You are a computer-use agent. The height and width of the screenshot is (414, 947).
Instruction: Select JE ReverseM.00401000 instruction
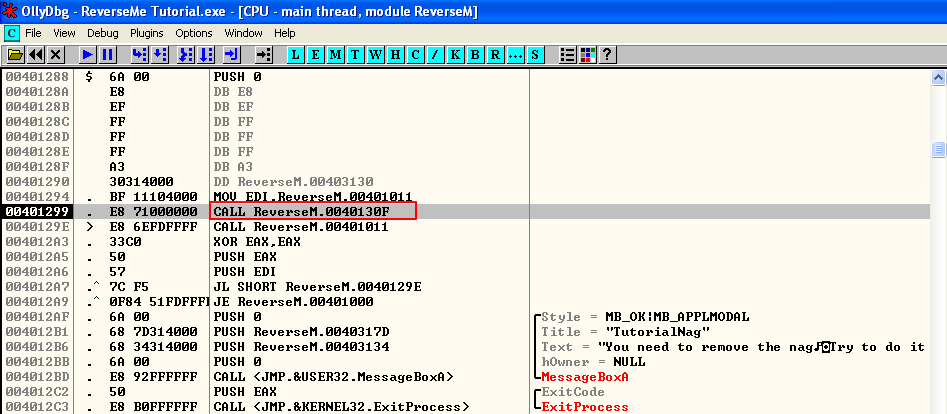click(293, 302)
